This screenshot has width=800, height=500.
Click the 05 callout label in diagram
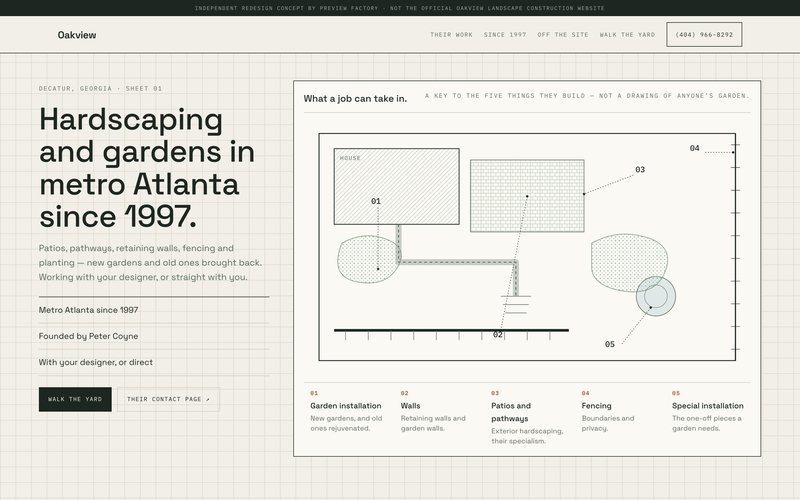[610, 344]
